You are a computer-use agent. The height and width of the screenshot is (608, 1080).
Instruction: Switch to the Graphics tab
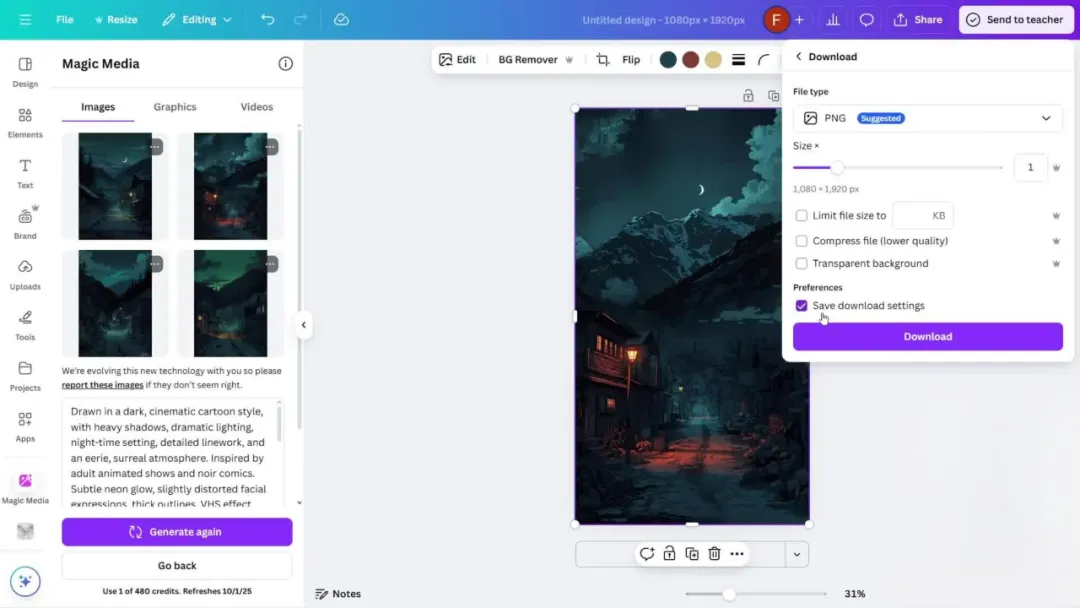175,107
